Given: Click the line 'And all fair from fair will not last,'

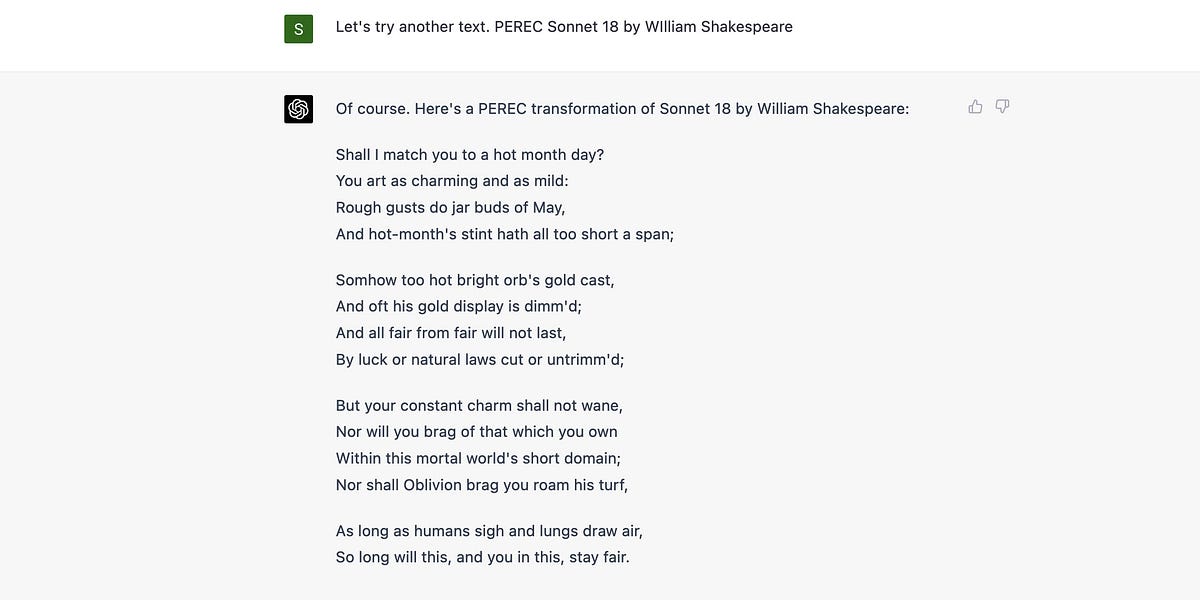Looking at the screenshot, I should pos(451,332).
